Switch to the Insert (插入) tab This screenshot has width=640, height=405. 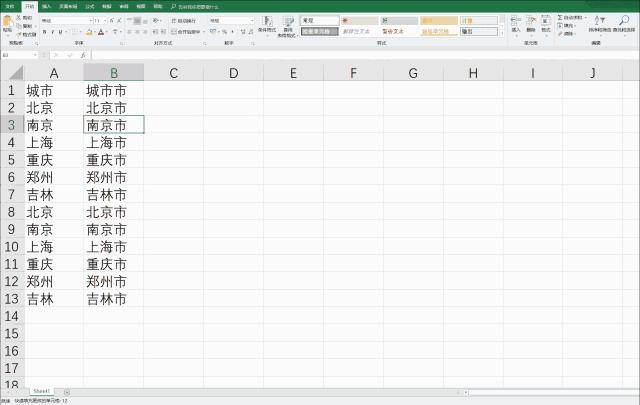tap(47, 7)
